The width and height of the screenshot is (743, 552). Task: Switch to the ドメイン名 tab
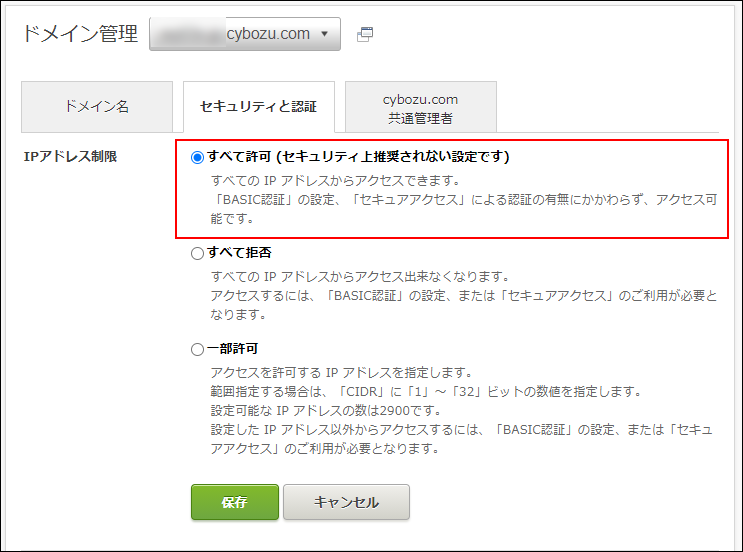coord(97,106)
